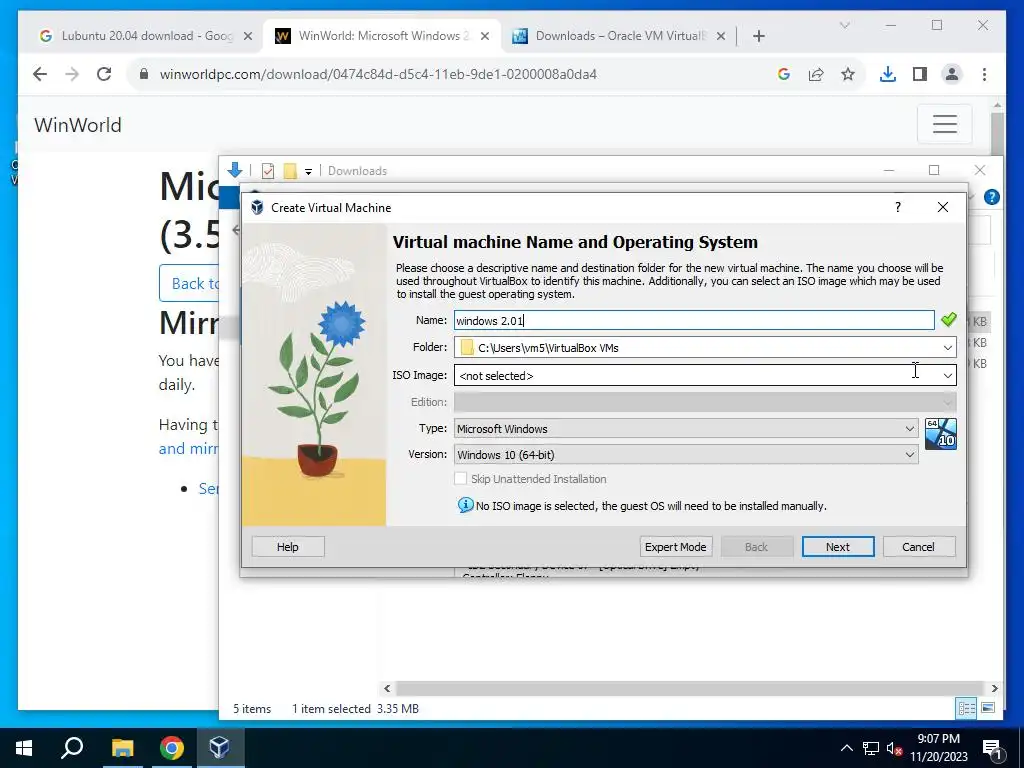Image resolution: width=1024 pixels, height=768 pixels.
Task: Click the share page icon in the address bar
Action: coord(816,74)
